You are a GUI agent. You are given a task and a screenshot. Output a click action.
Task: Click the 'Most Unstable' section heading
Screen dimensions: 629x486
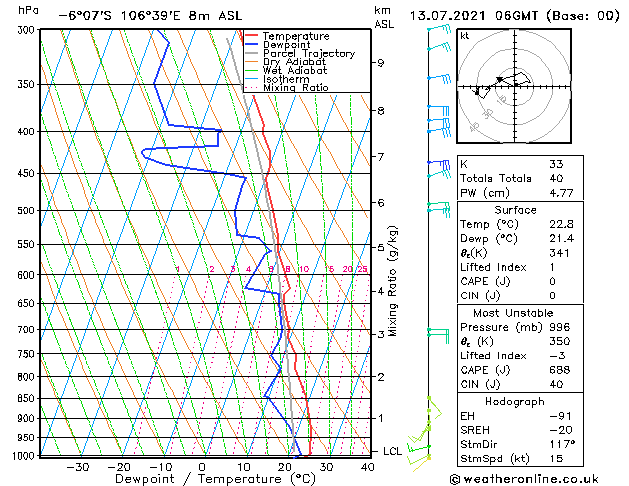pyautogui.click(x=513, y=313)
